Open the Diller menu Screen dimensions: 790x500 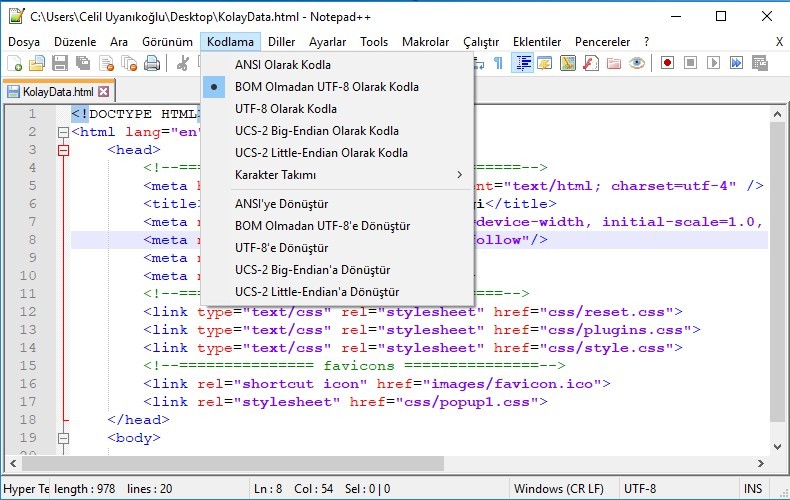(281, 42)
